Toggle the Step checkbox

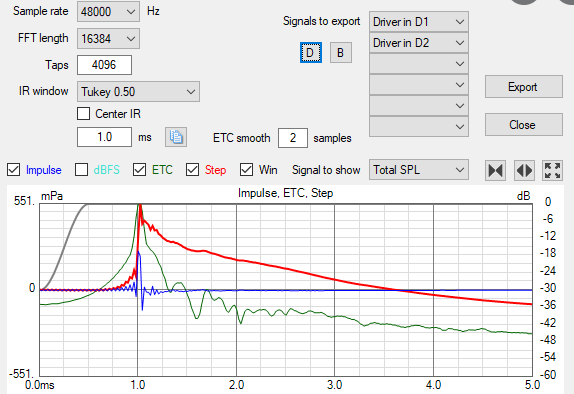click(193, 170)
